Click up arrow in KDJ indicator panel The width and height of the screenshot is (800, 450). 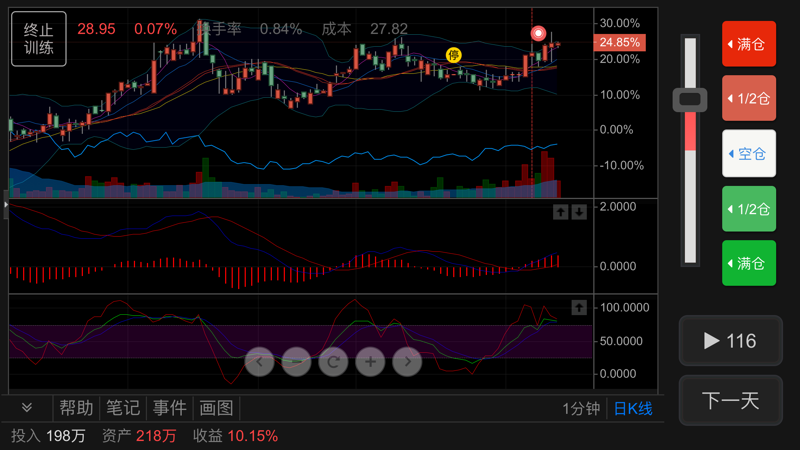(x=579, y=307)
